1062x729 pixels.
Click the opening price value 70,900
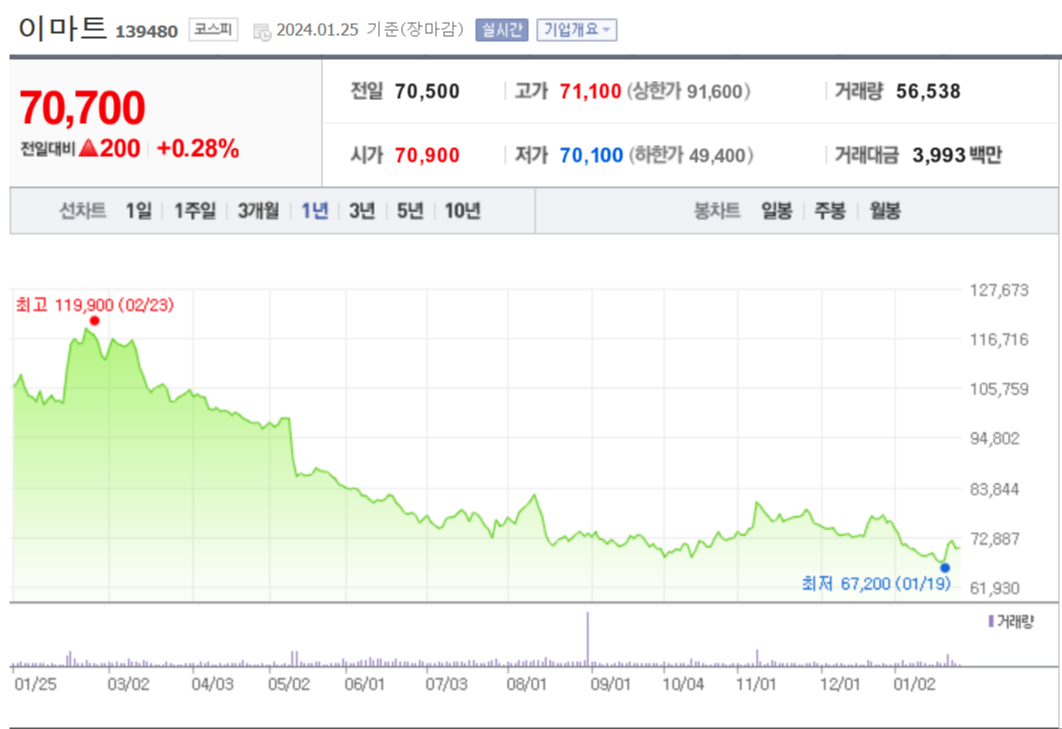pyautogui.click(x=427, y=156)
